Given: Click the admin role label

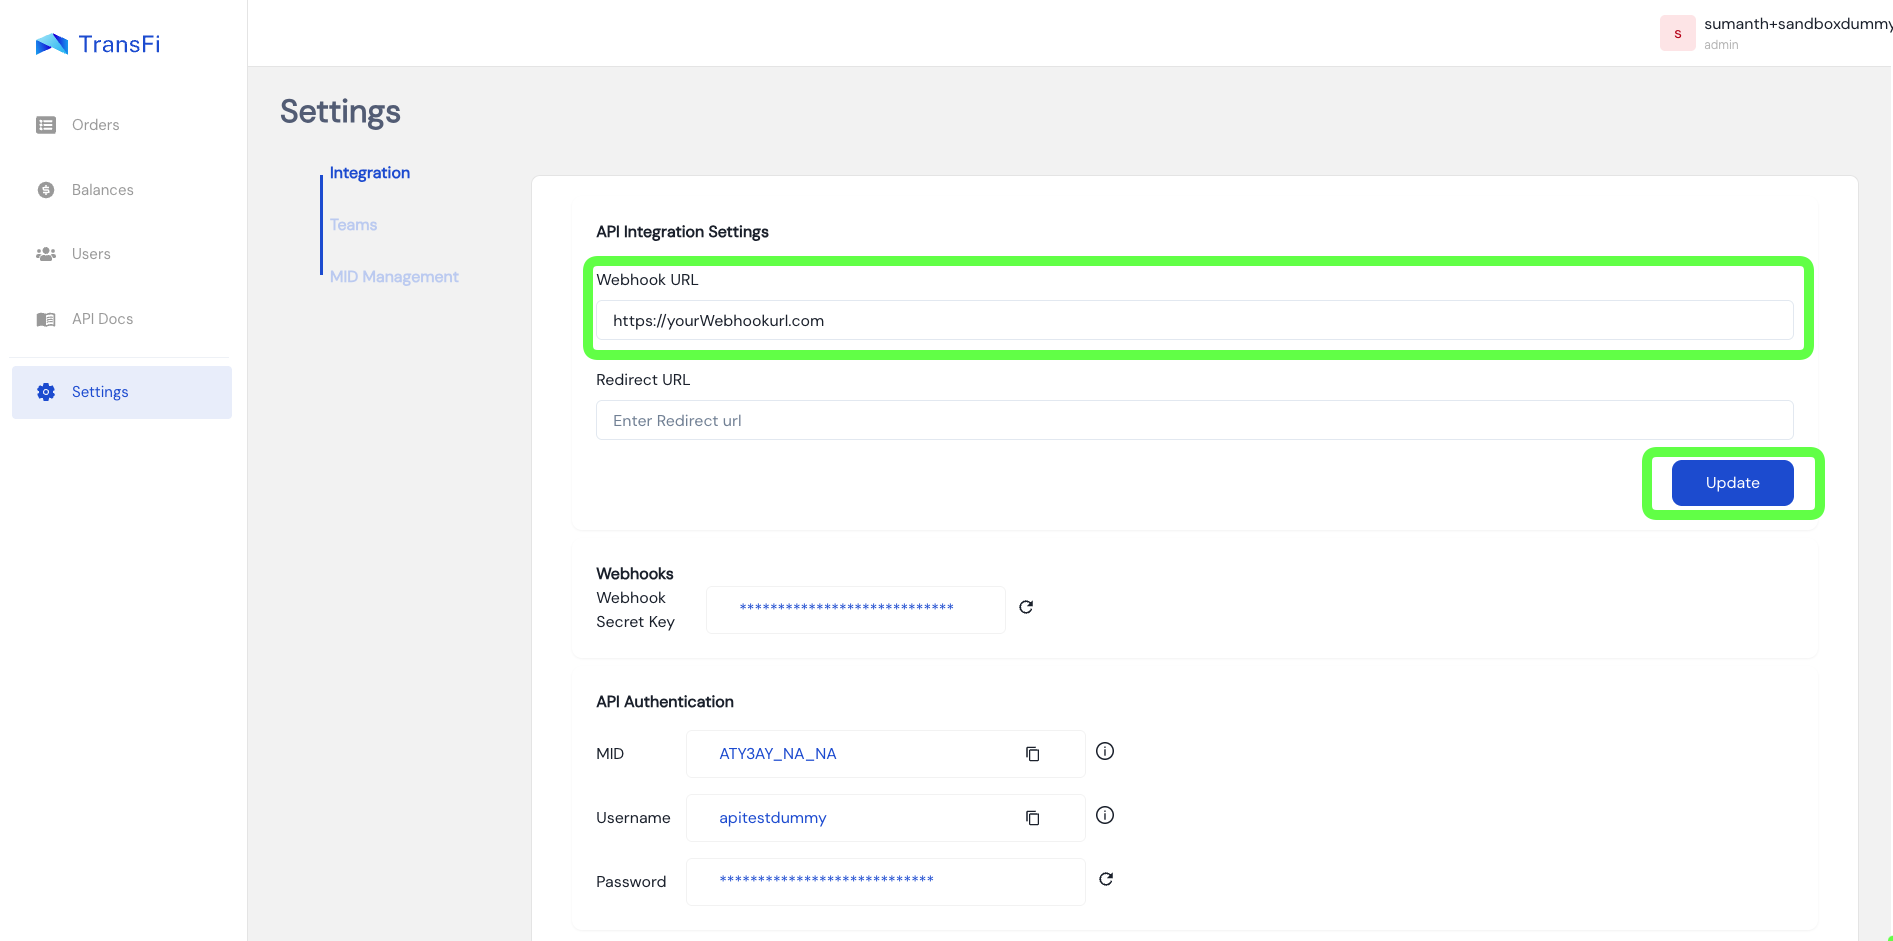Looking at the screenshot, I should pyautogui.click(x=1721, y=45).
